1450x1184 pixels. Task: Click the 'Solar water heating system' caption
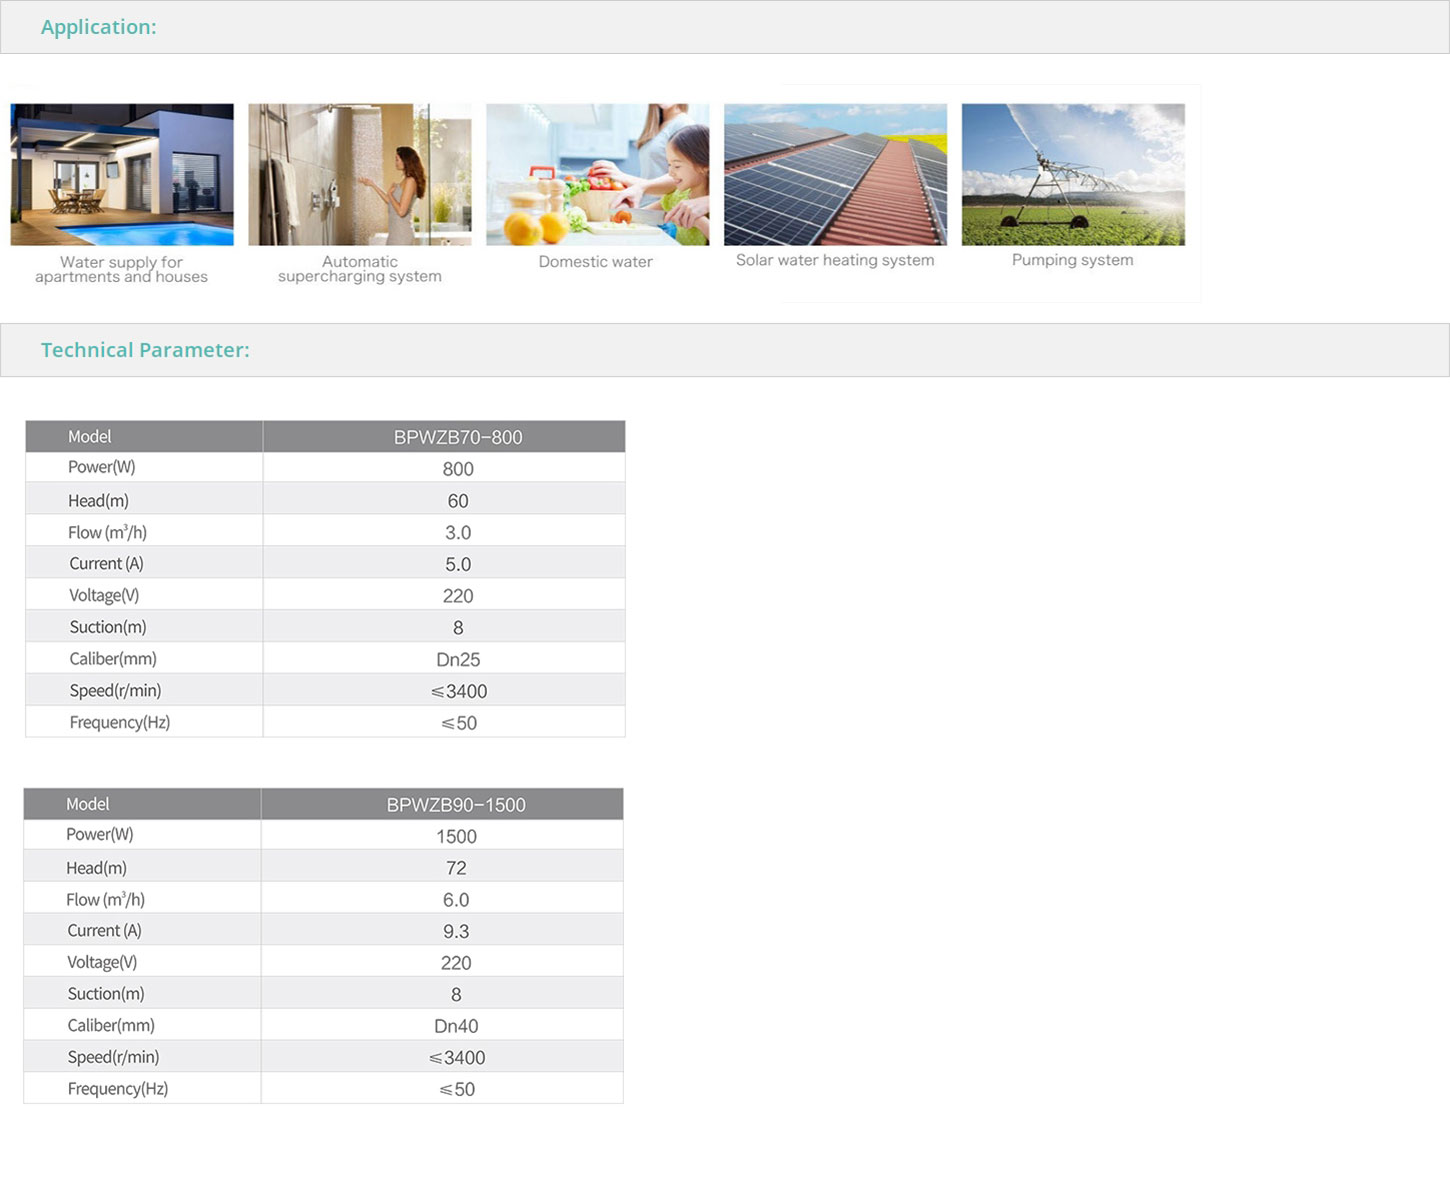835,260
